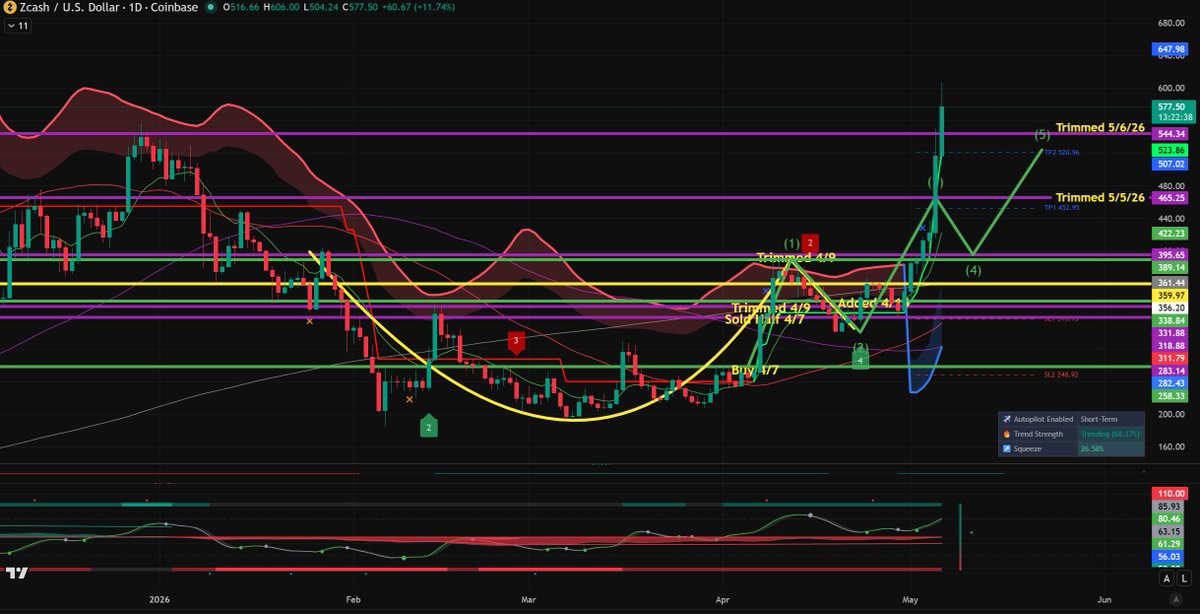Click the Feb label on time axis

[351, 598]
